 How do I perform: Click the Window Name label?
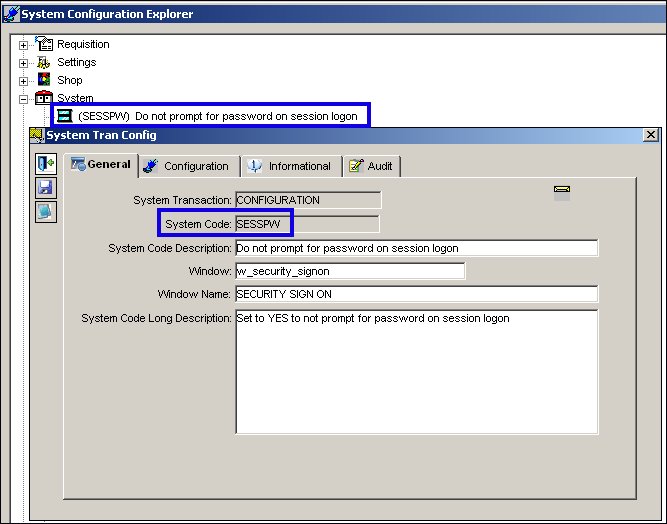point(194,294)
